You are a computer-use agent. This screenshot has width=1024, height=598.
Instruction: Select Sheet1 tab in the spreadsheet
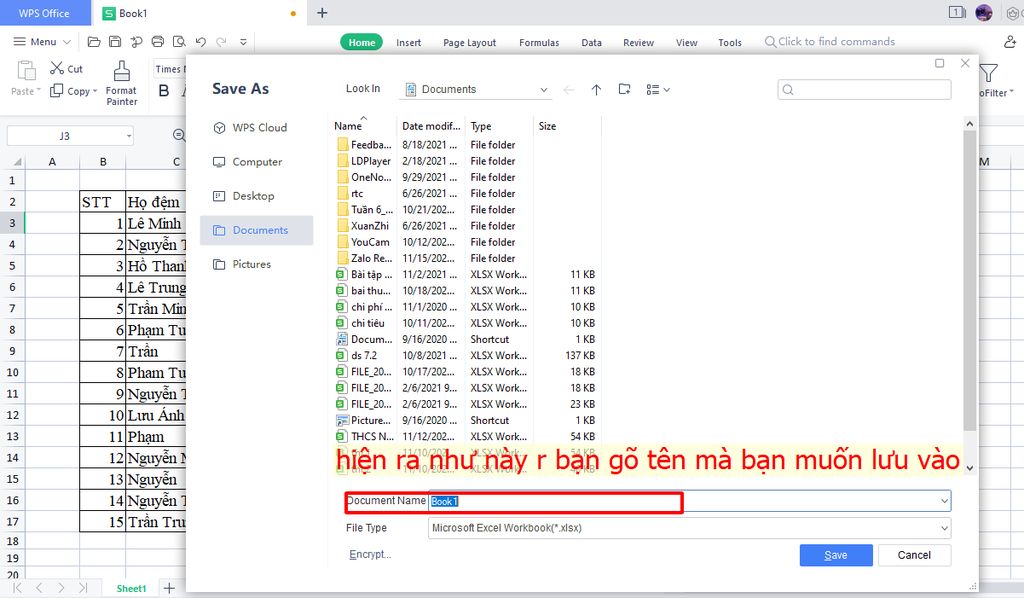coord(131,588)
